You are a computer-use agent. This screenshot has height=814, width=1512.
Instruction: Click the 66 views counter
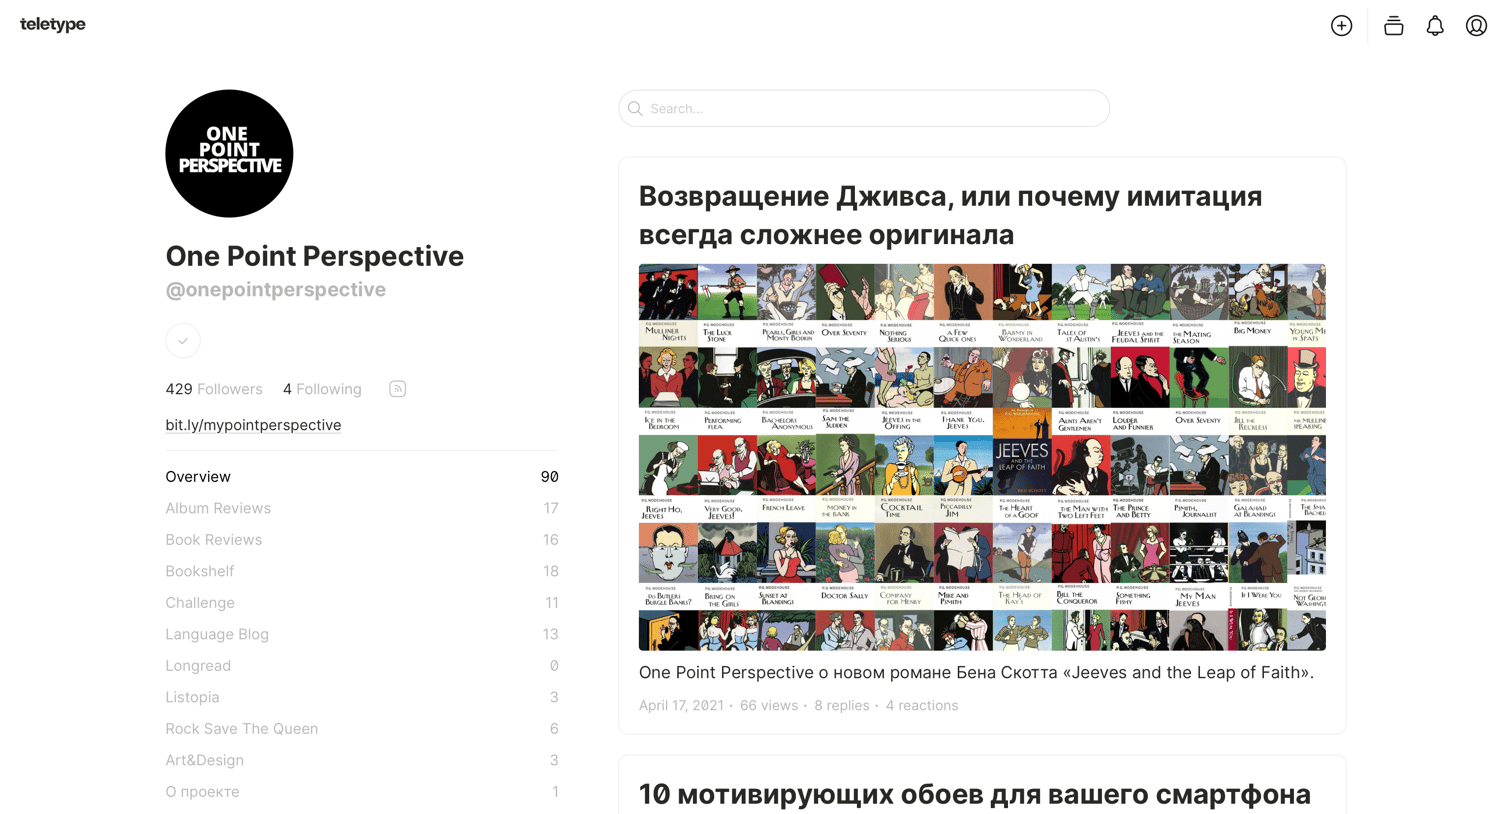point(769,706)
